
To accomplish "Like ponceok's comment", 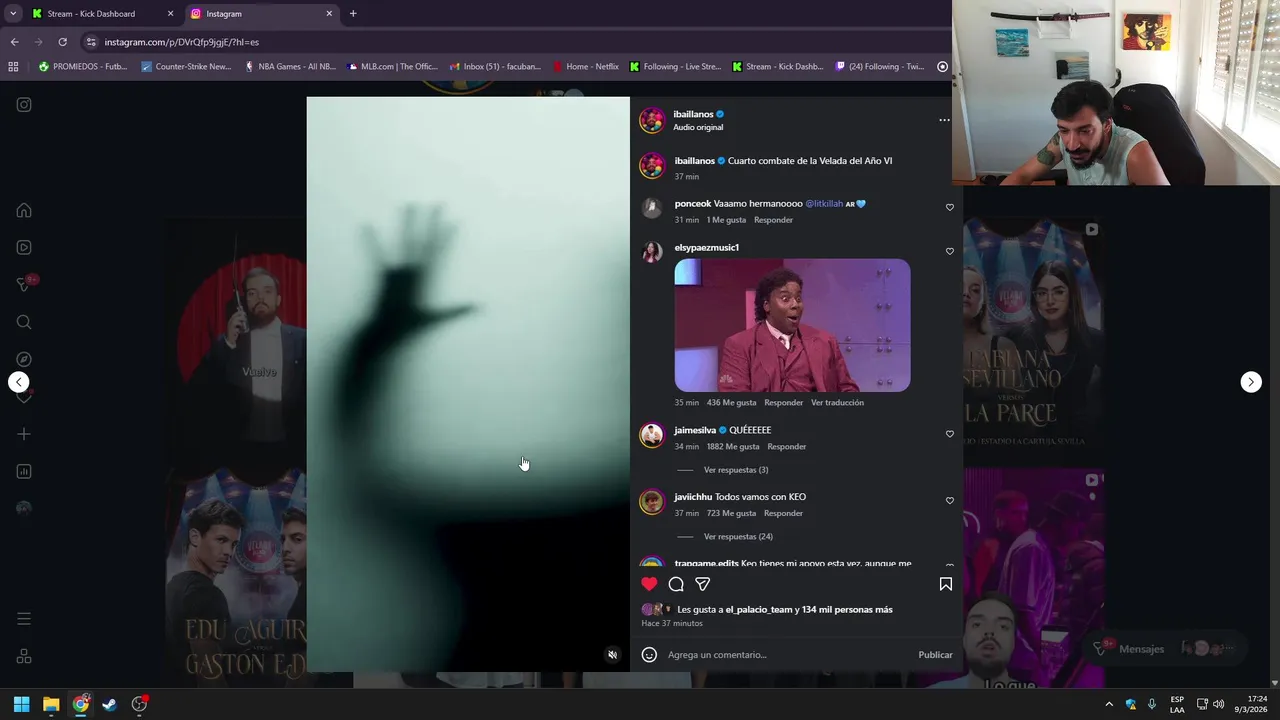I will (950, 207).
